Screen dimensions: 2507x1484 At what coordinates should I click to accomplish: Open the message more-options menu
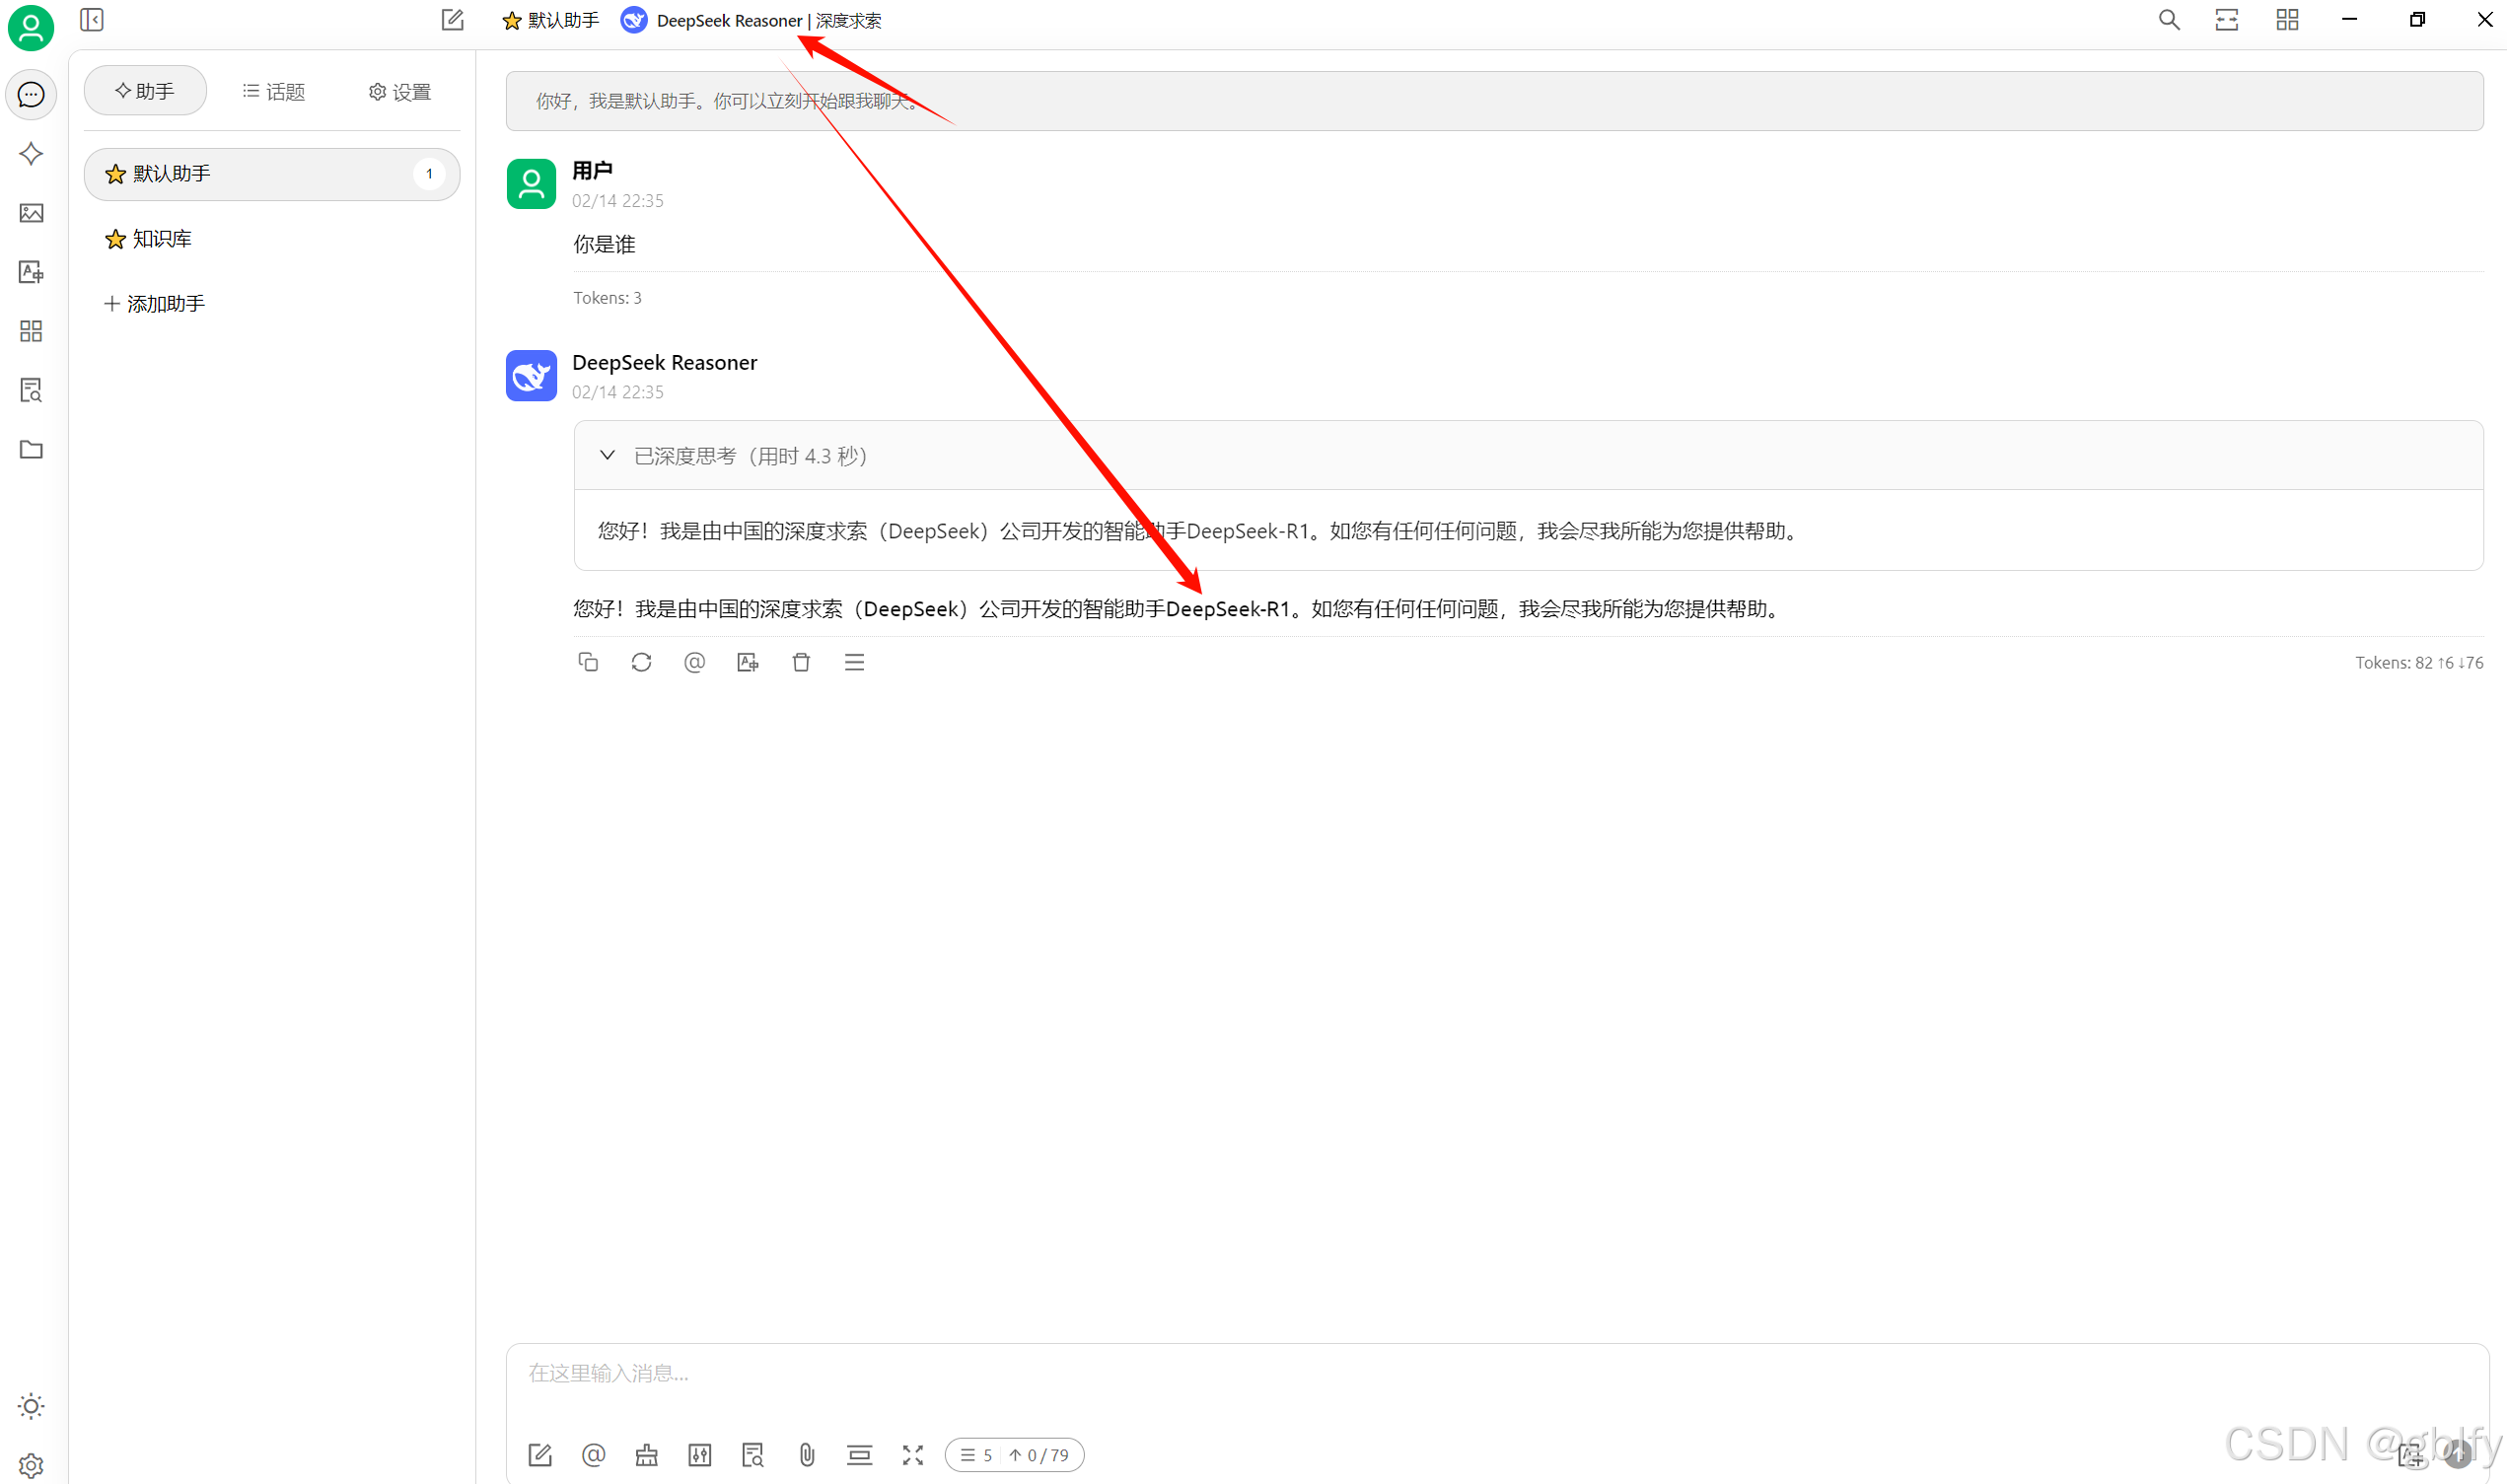(854, 662)
